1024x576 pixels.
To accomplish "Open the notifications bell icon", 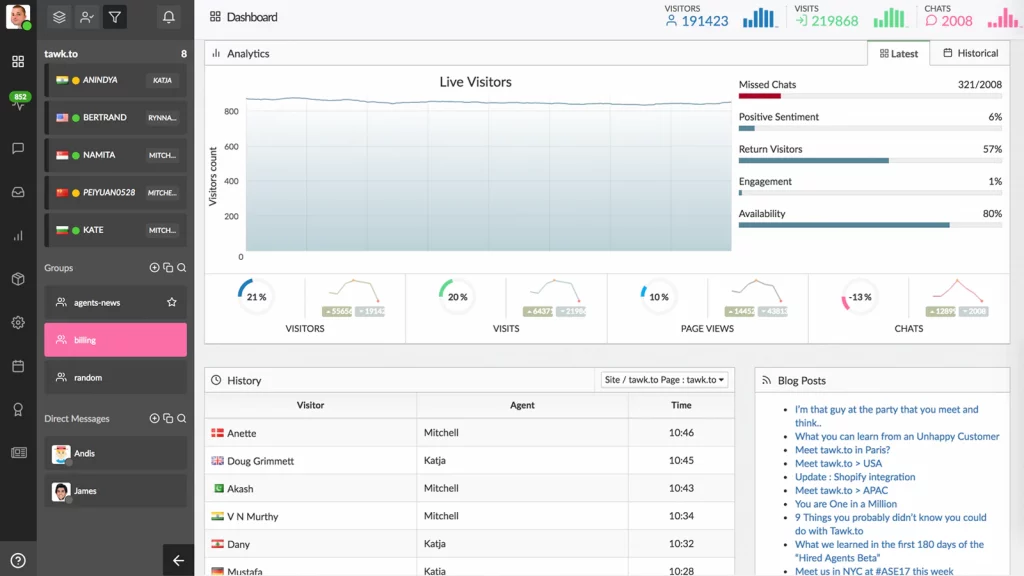I will click(168, 17).
